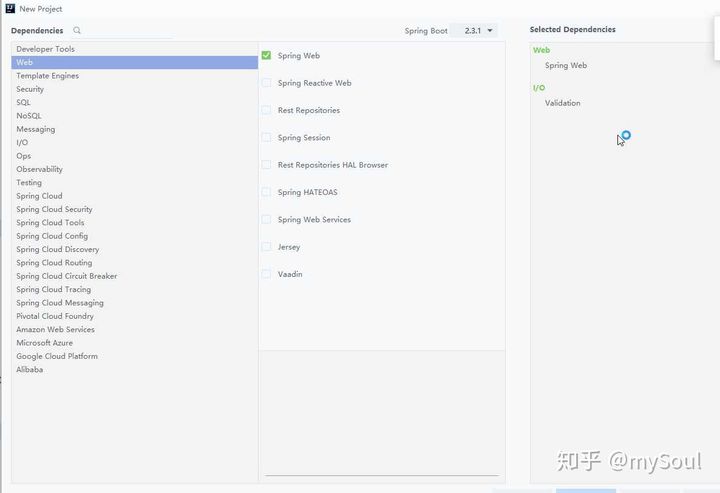Viewport: 720px width, 493px height.
Task: Select Validation under Selected Dependencies
Action: 562,103
